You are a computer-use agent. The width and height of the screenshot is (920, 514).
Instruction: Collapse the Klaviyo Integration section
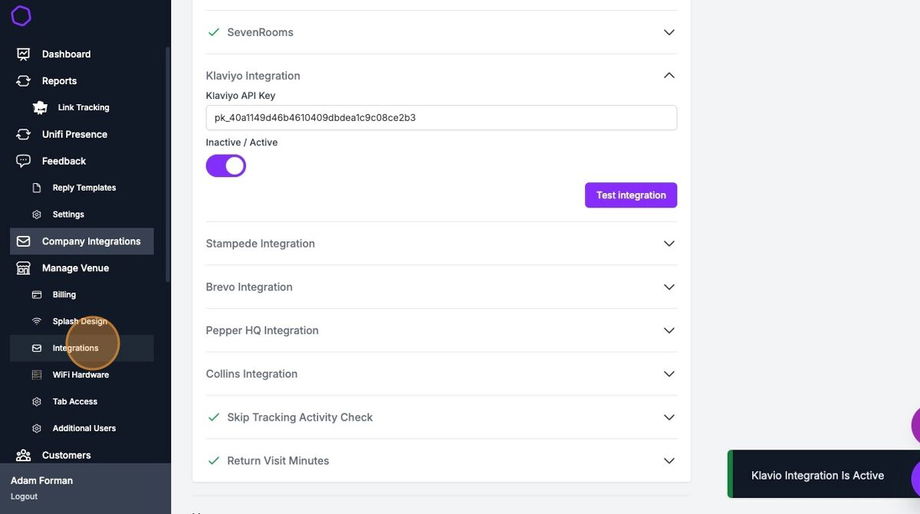(669, 75)
